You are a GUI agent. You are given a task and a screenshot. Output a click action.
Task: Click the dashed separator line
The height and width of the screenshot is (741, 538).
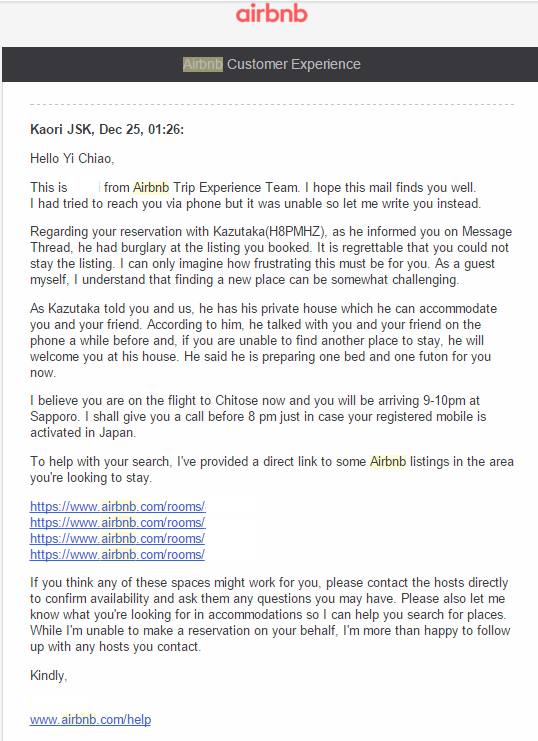[x=272, y=104]
